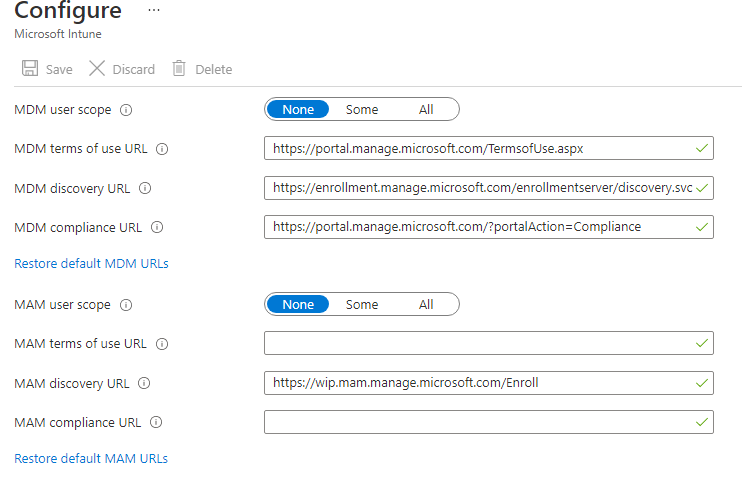Click the MAM compliance URL label

click(78, 422)
